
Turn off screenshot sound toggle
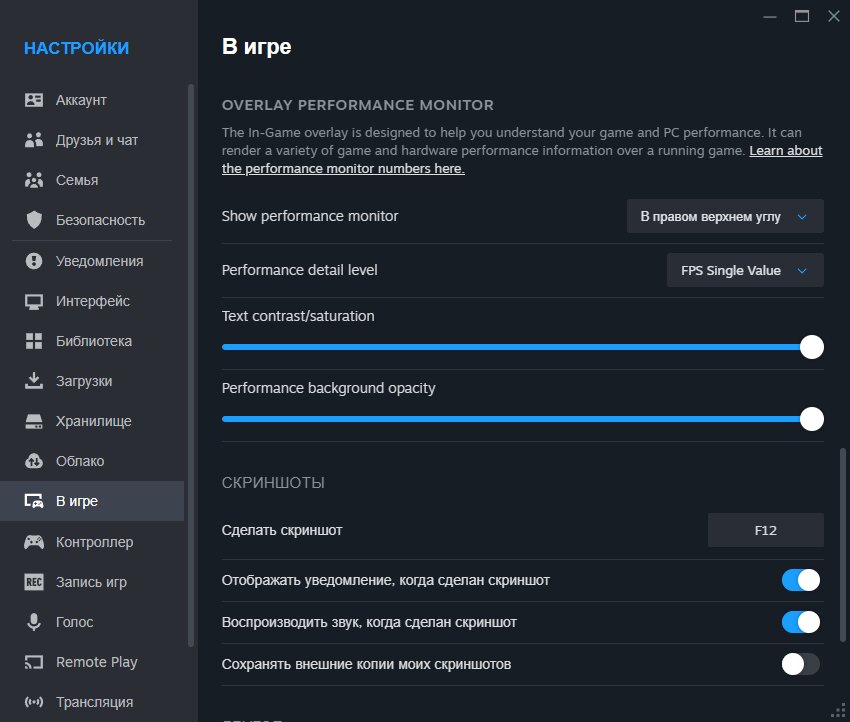pyautogui.click(x=800, y=622)
